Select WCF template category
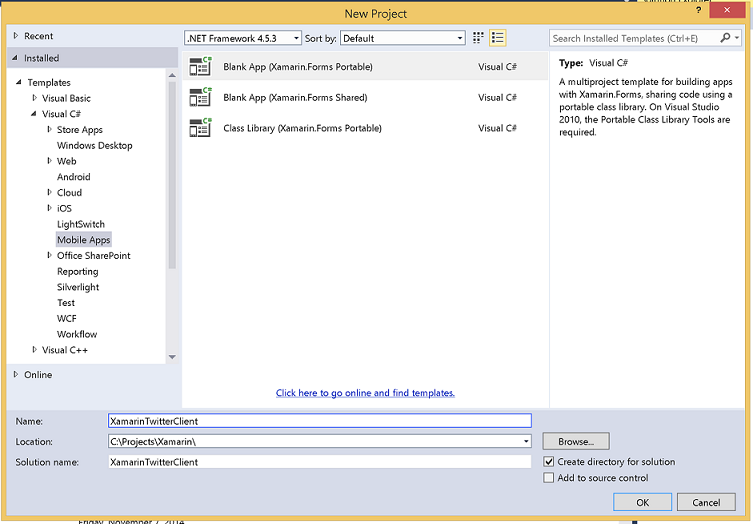Image resolution: width=753 pixels, height=524 pixels. pos(67,318)
